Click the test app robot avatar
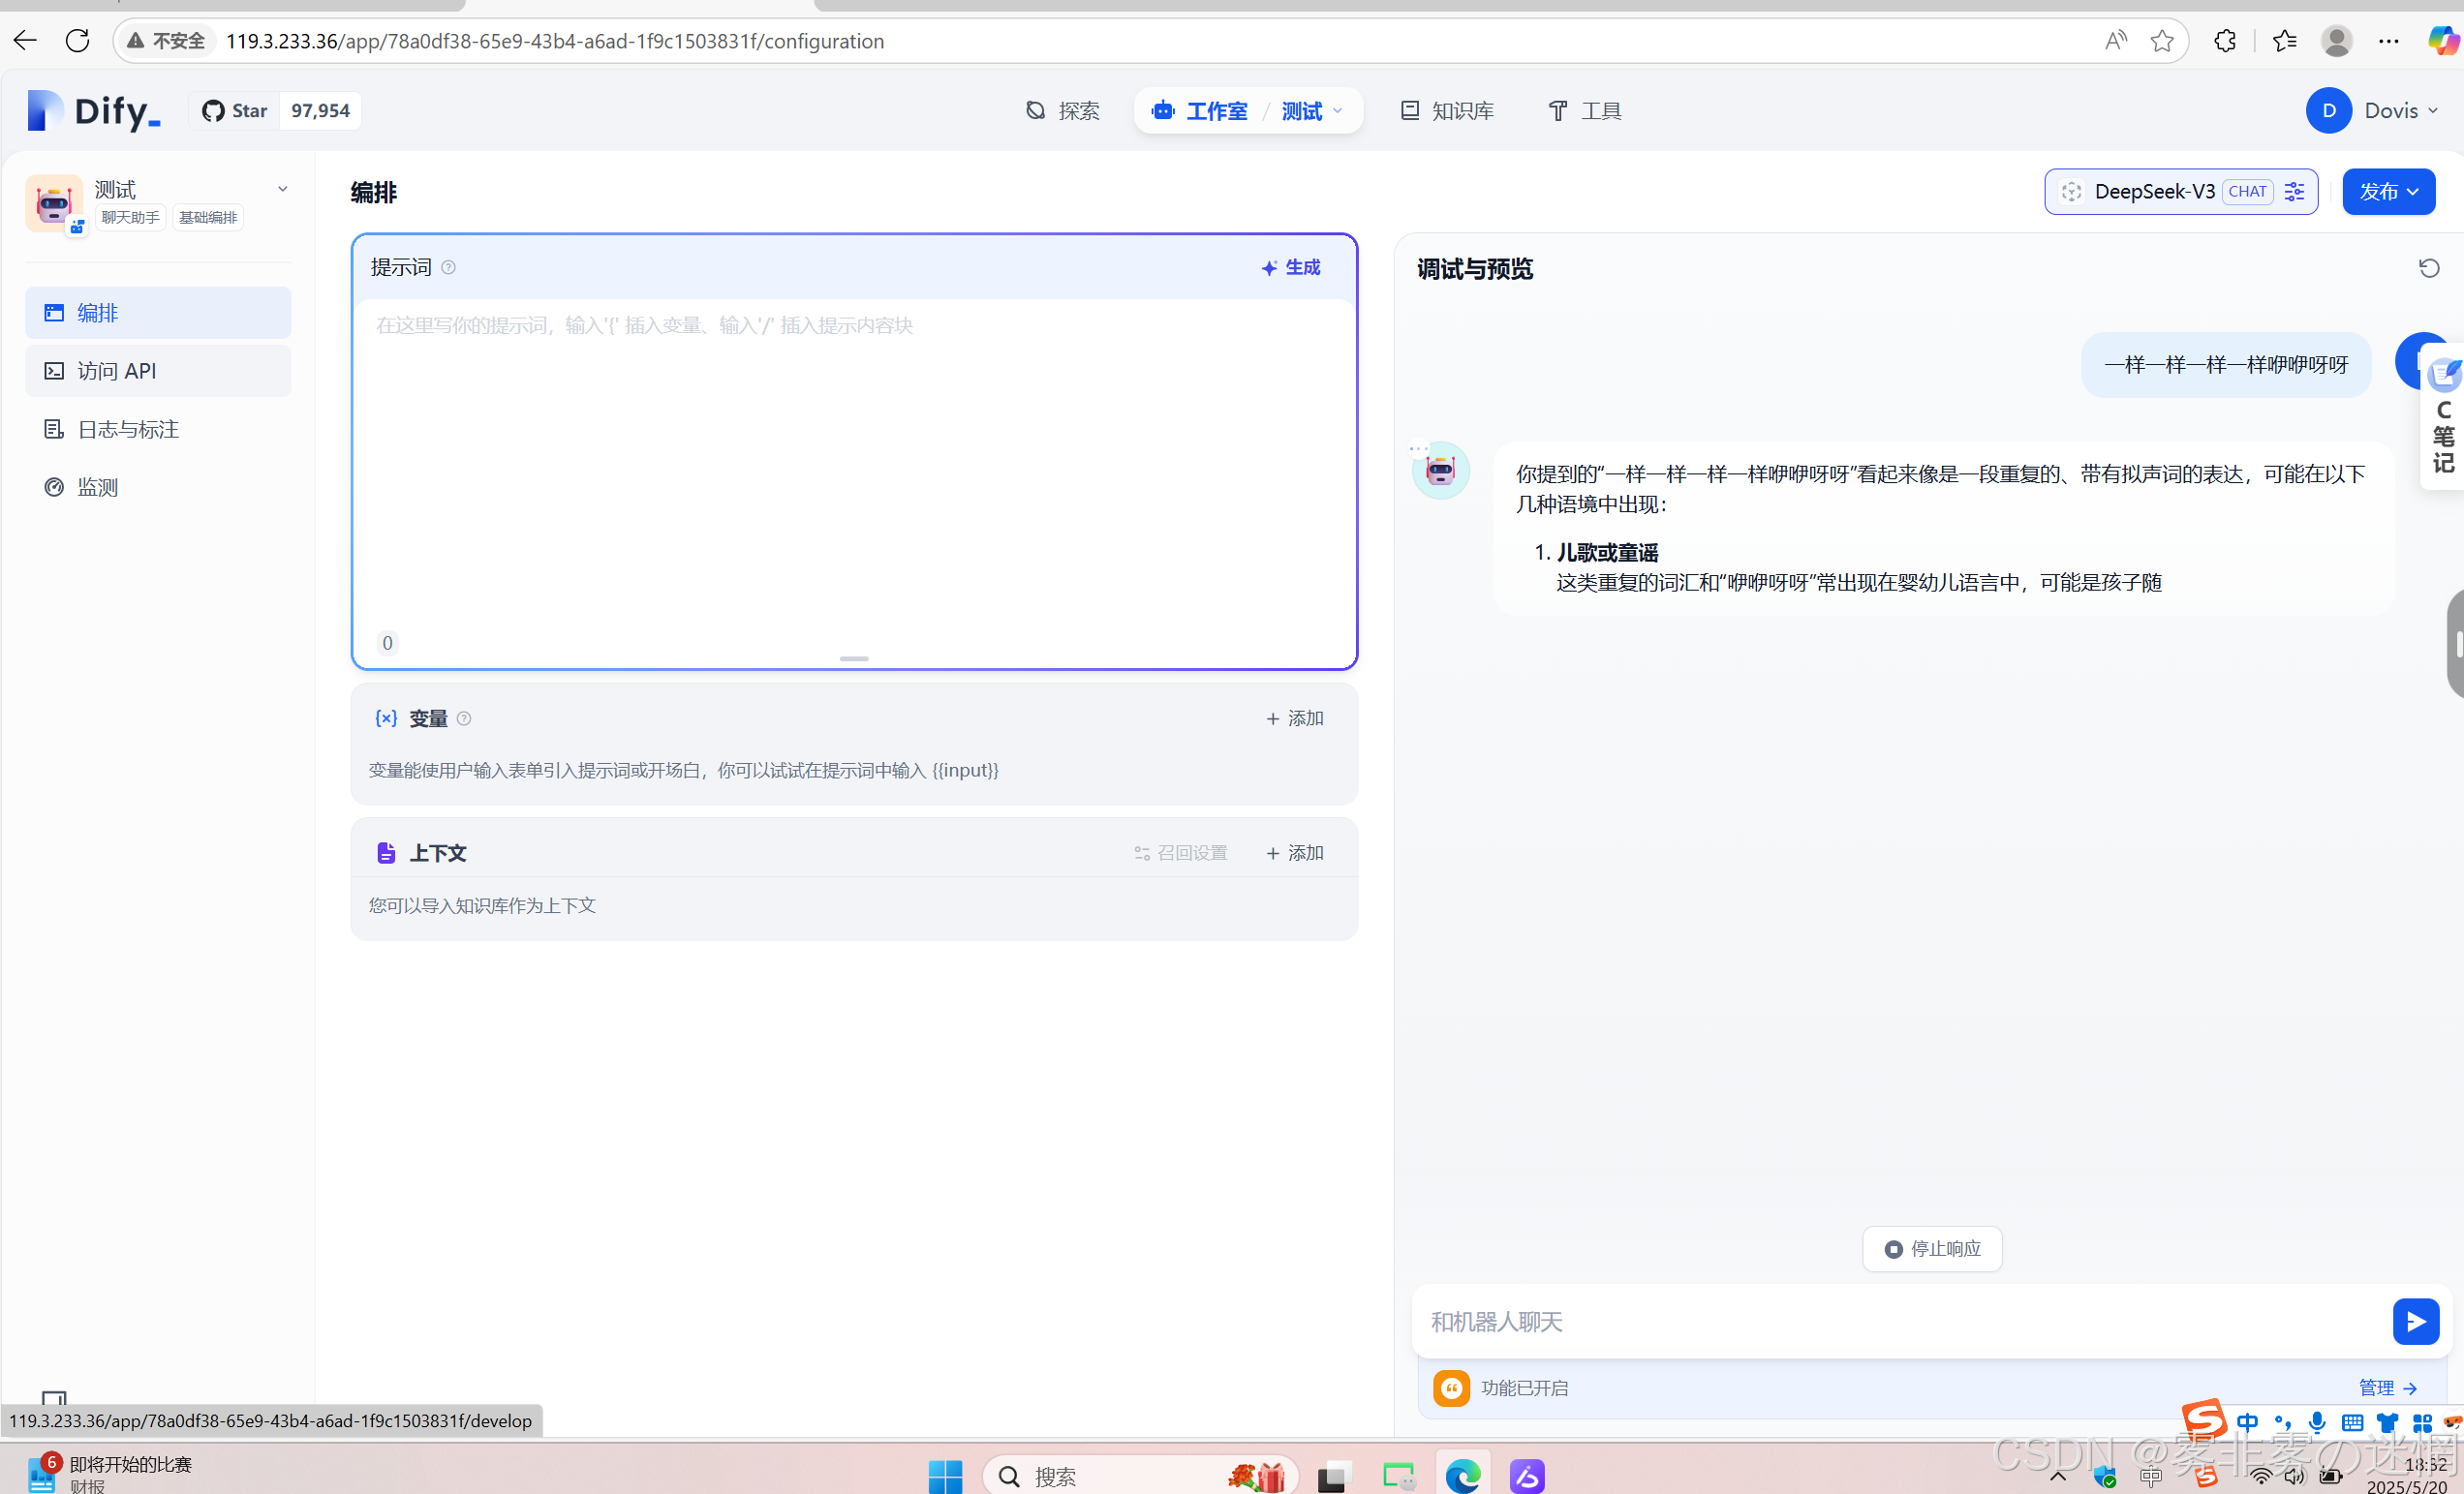Image resolution: width=2464 pixels, height=1494 pixels. coord(53,203)
